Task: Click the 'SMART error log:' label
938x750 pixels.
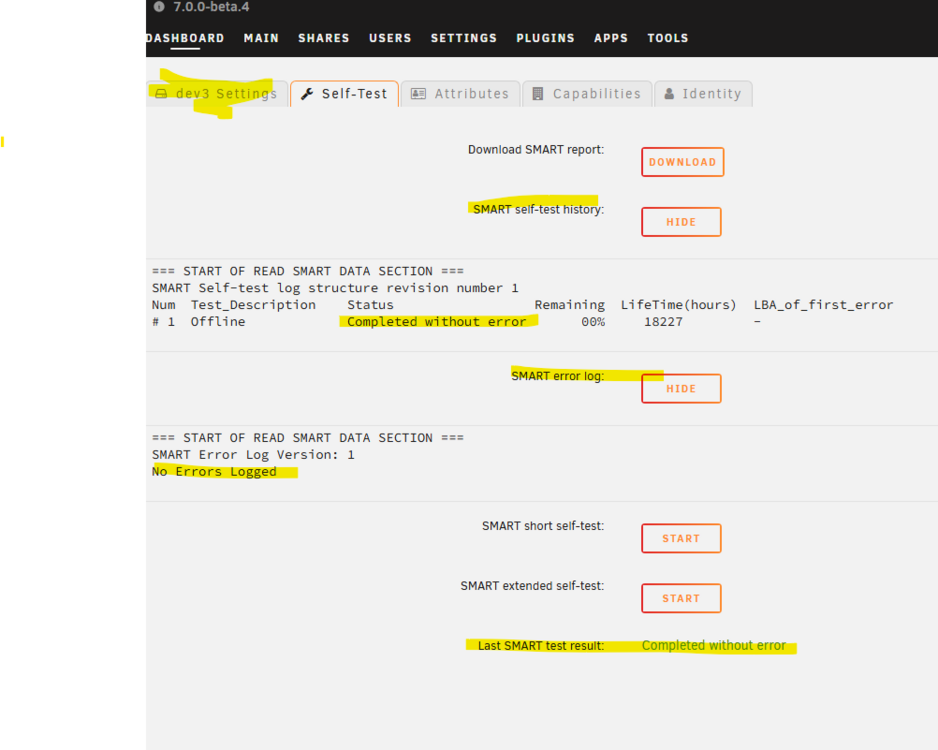Action: coord(558,376)
